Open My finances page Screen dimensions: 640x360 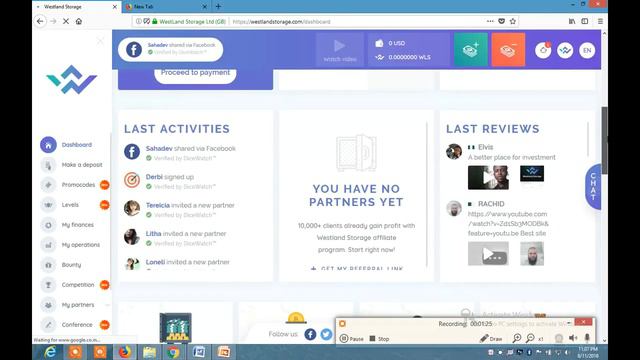click(x=67, y=225)
